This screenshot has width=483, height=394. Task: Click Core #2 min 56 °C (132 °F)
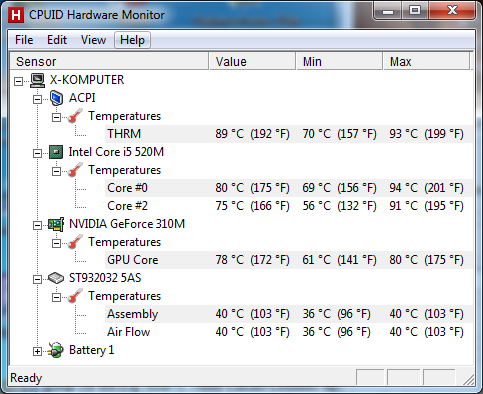[x=339, y=206]
